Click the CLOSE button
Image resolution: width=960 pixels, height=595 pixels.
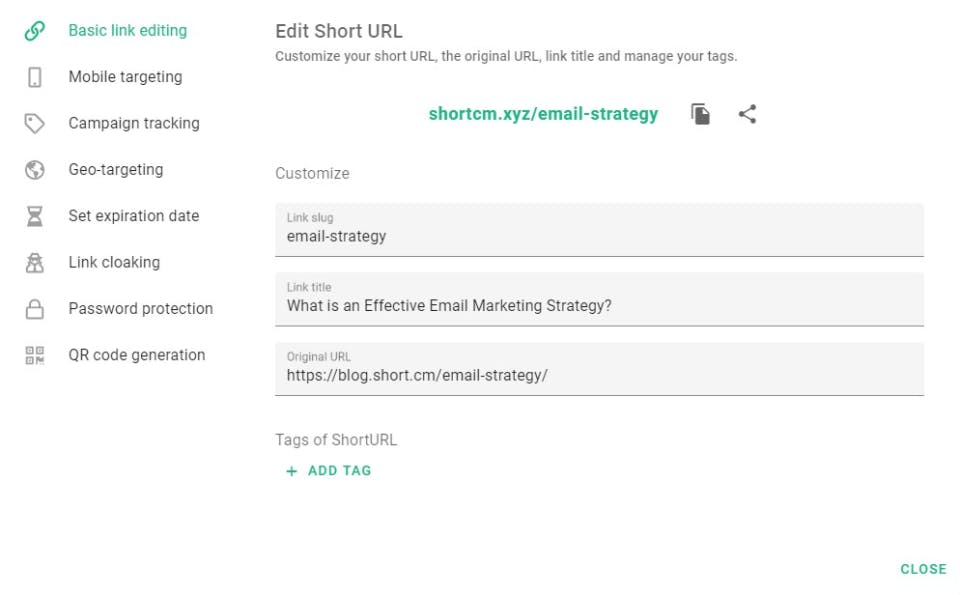[x=922, y=569]
